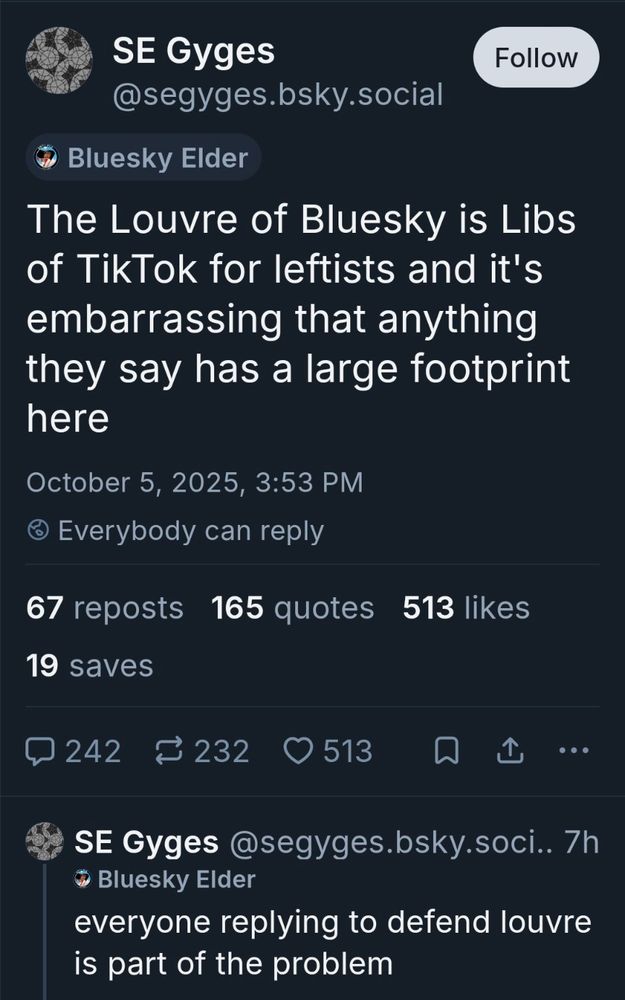View the 165 quotes of this post

point(291,608)
